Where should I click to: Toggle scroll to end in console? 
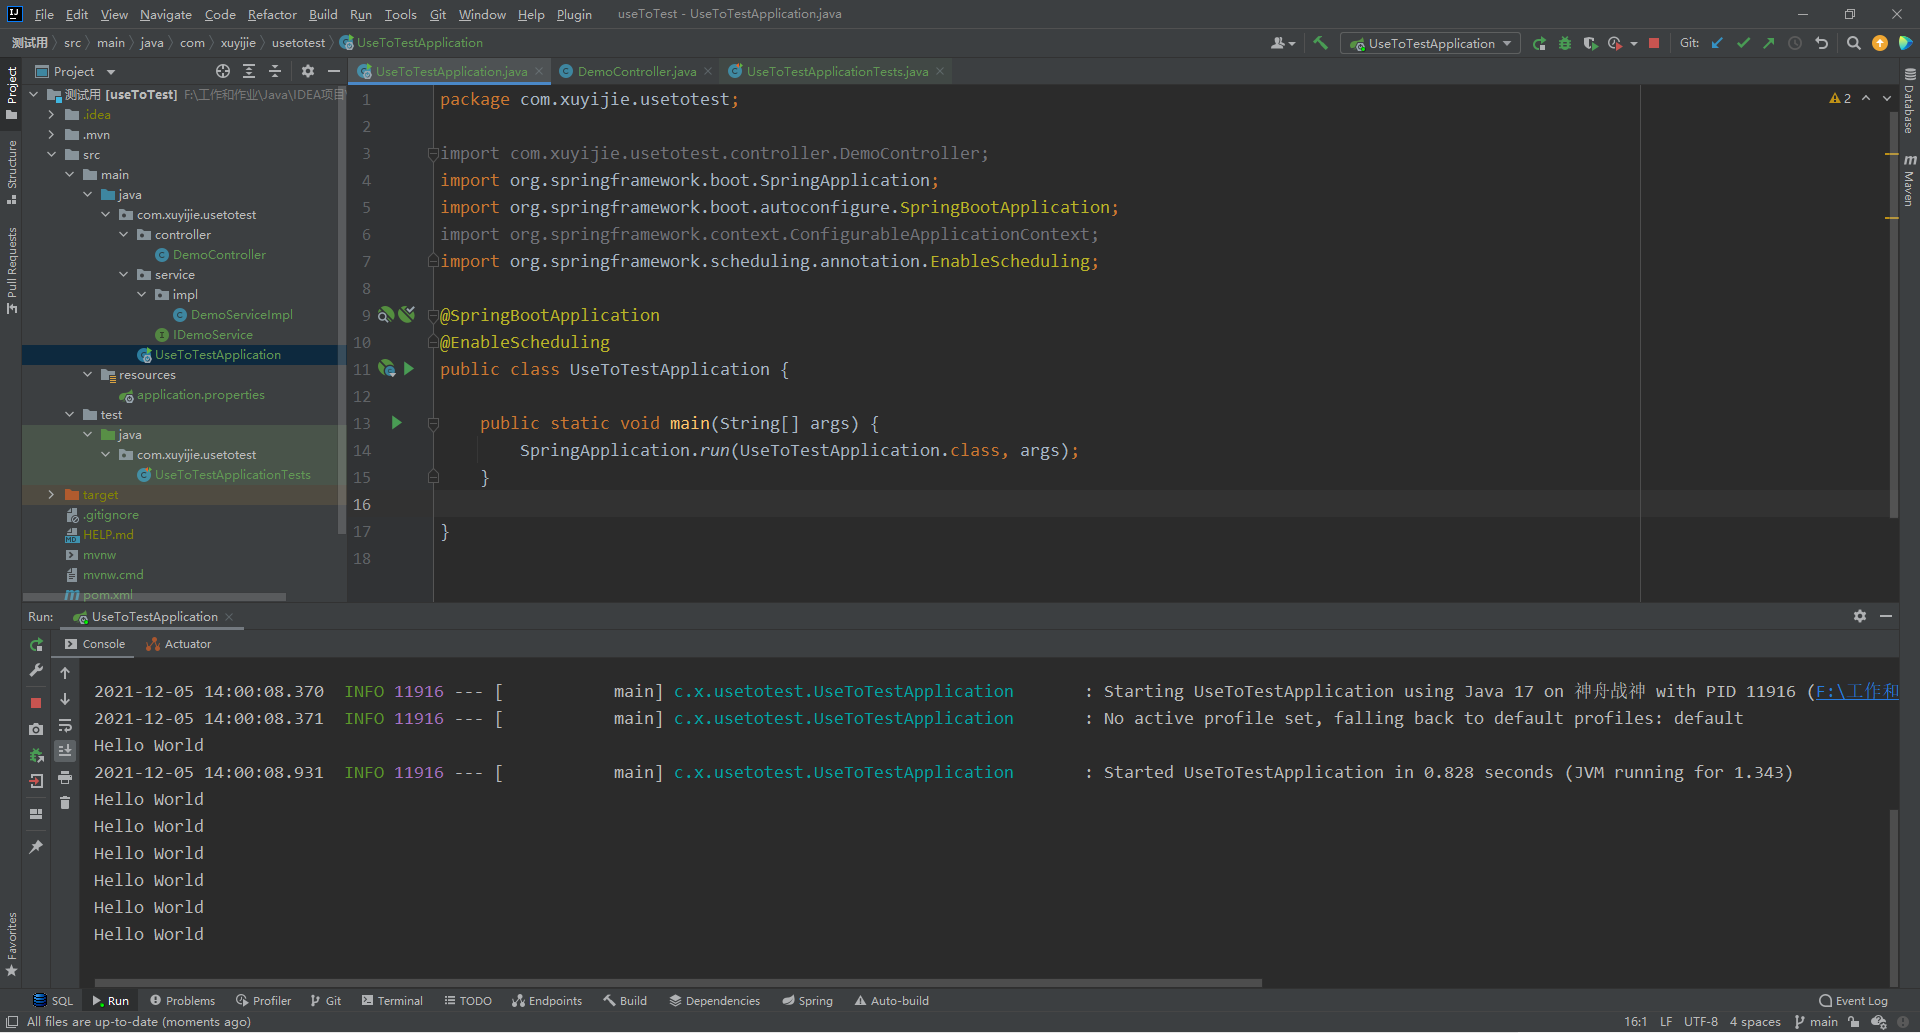coord(65,750)
